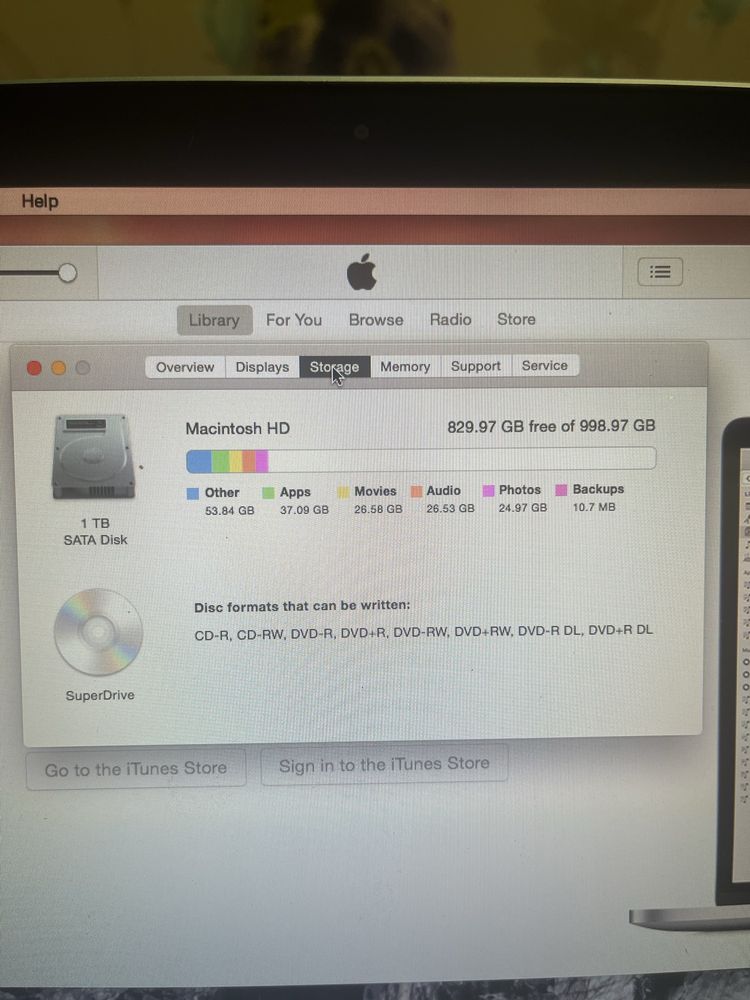
Task: Open the Help menu in menu bar
Action: [x=40, y=202]
